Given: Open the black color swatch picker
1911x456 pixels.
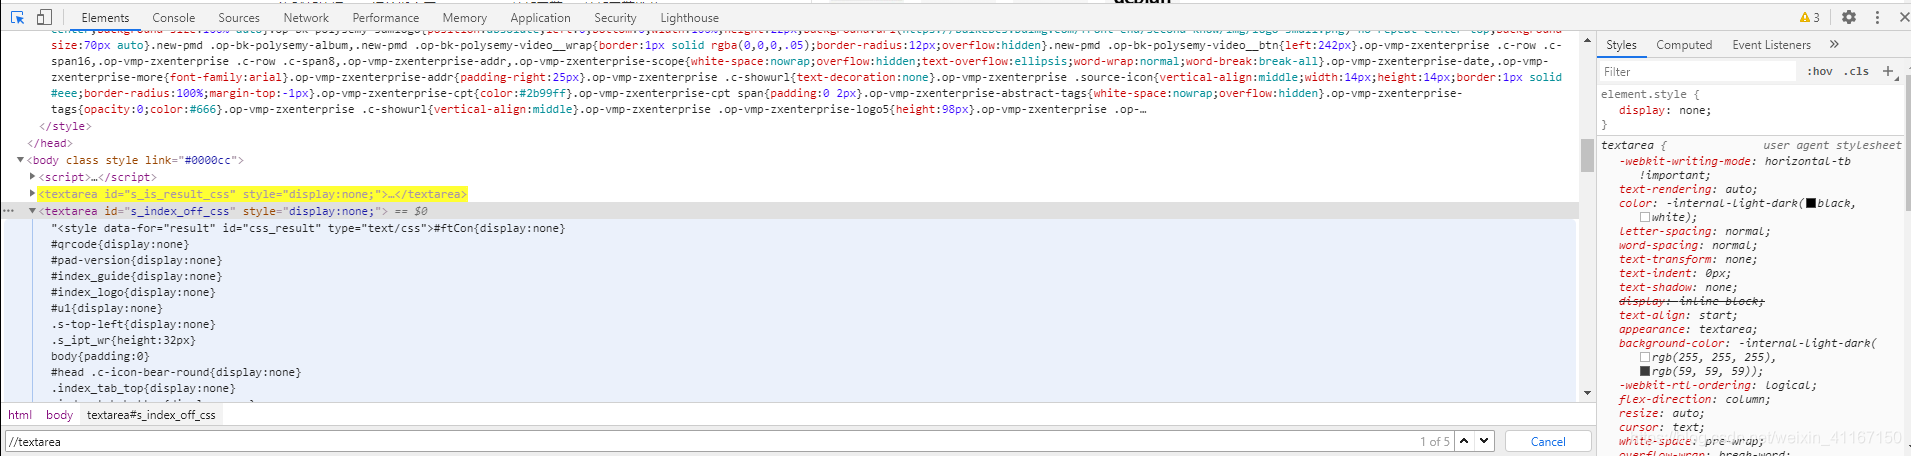Looking at the screenshot, I should click(1811, 203).
